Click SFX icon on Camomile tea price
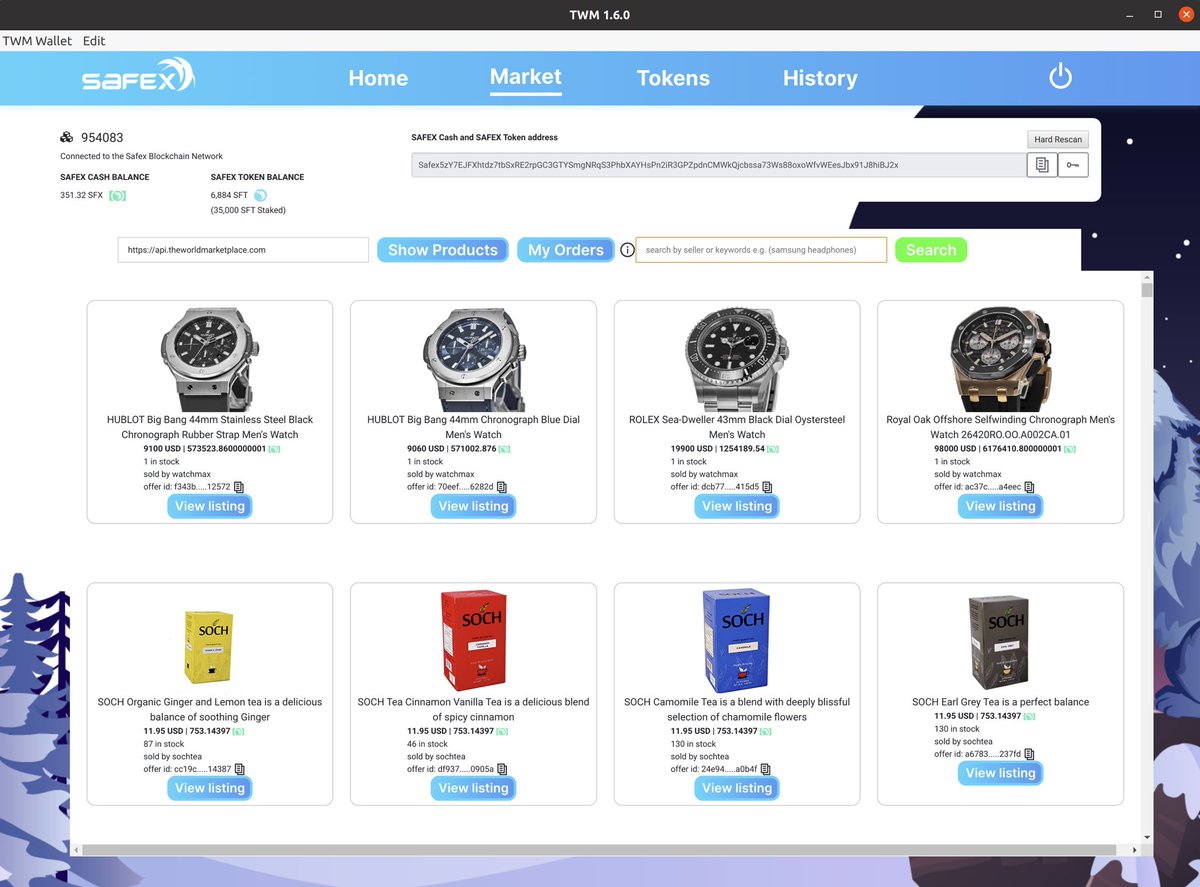This screenshot has height=887, width=1200. click(765, 732)
